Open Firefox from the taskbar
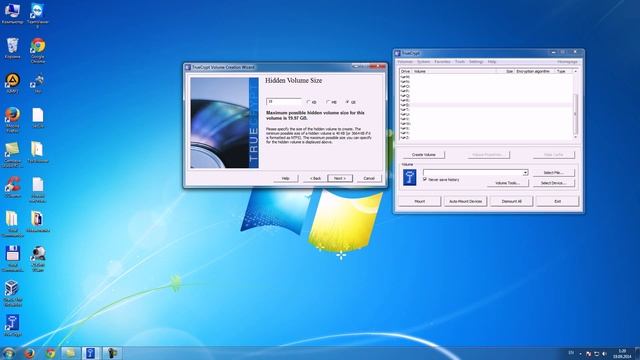 29,353
